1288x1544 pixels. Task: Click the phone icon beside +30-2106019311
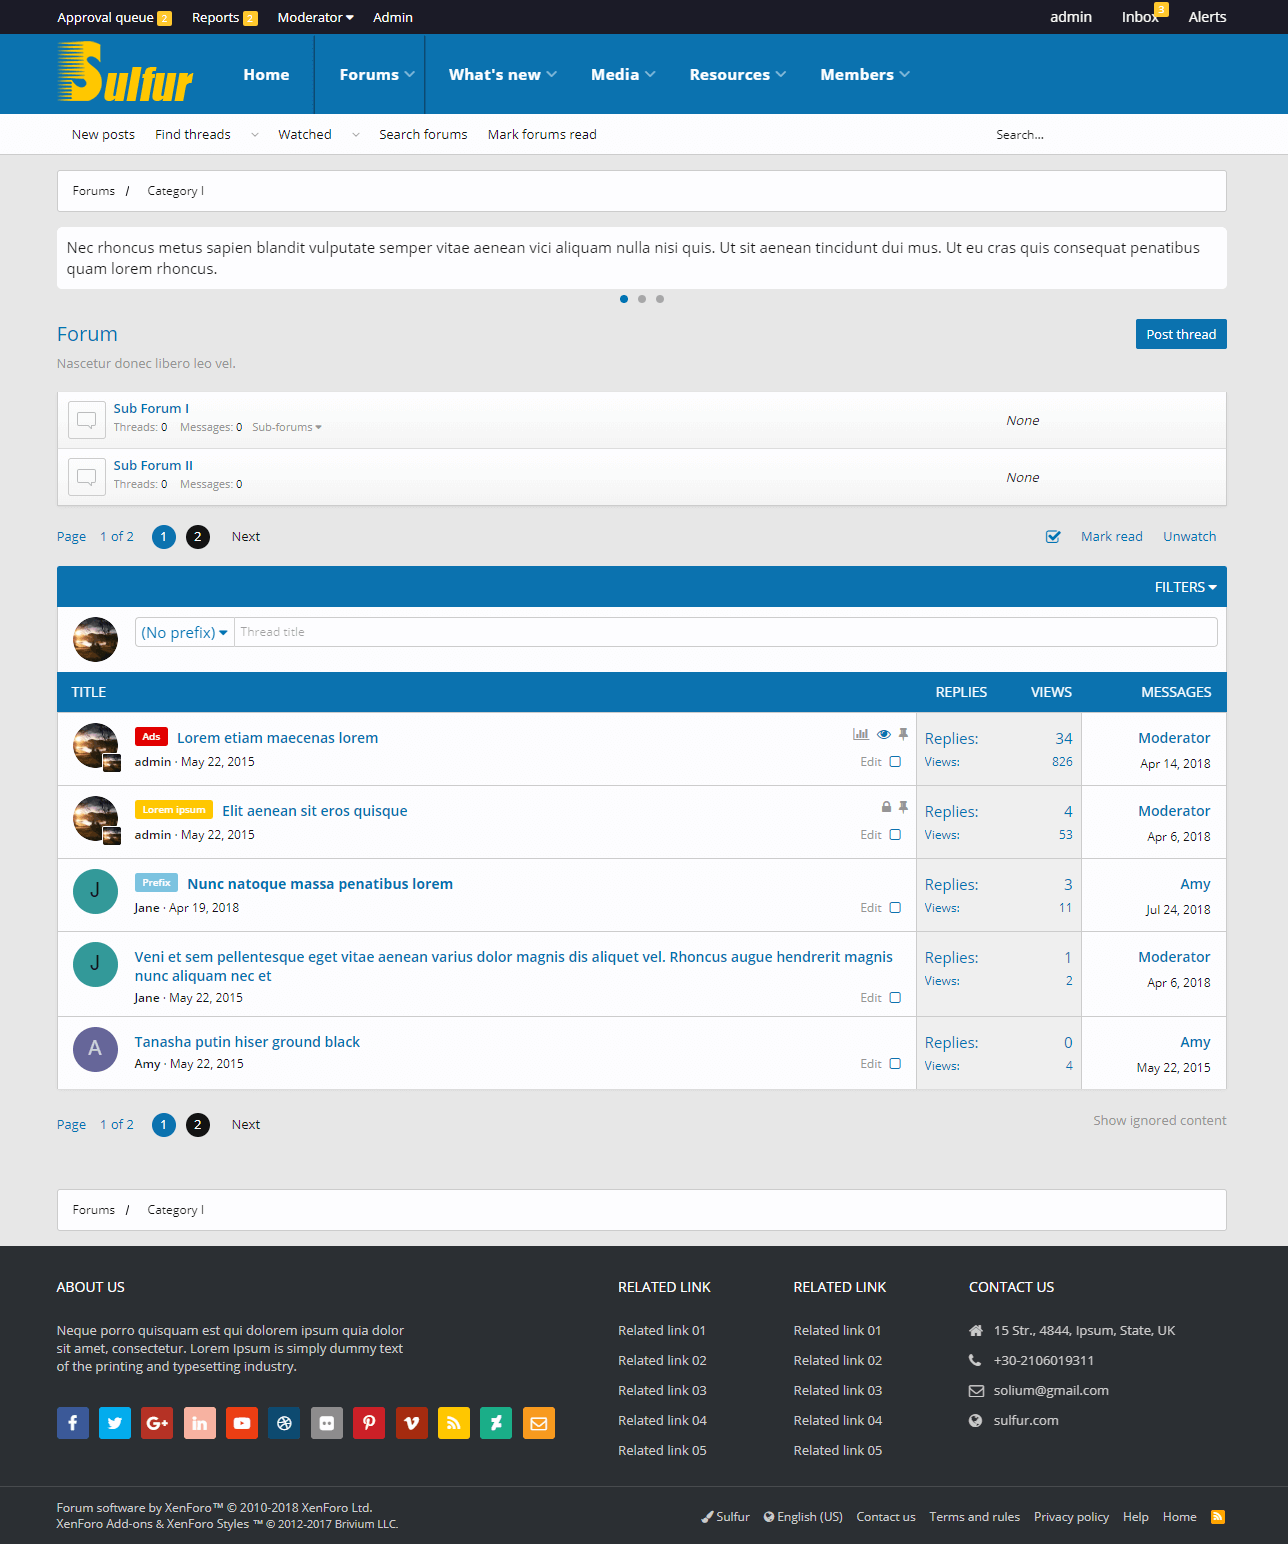[976, 1361]
